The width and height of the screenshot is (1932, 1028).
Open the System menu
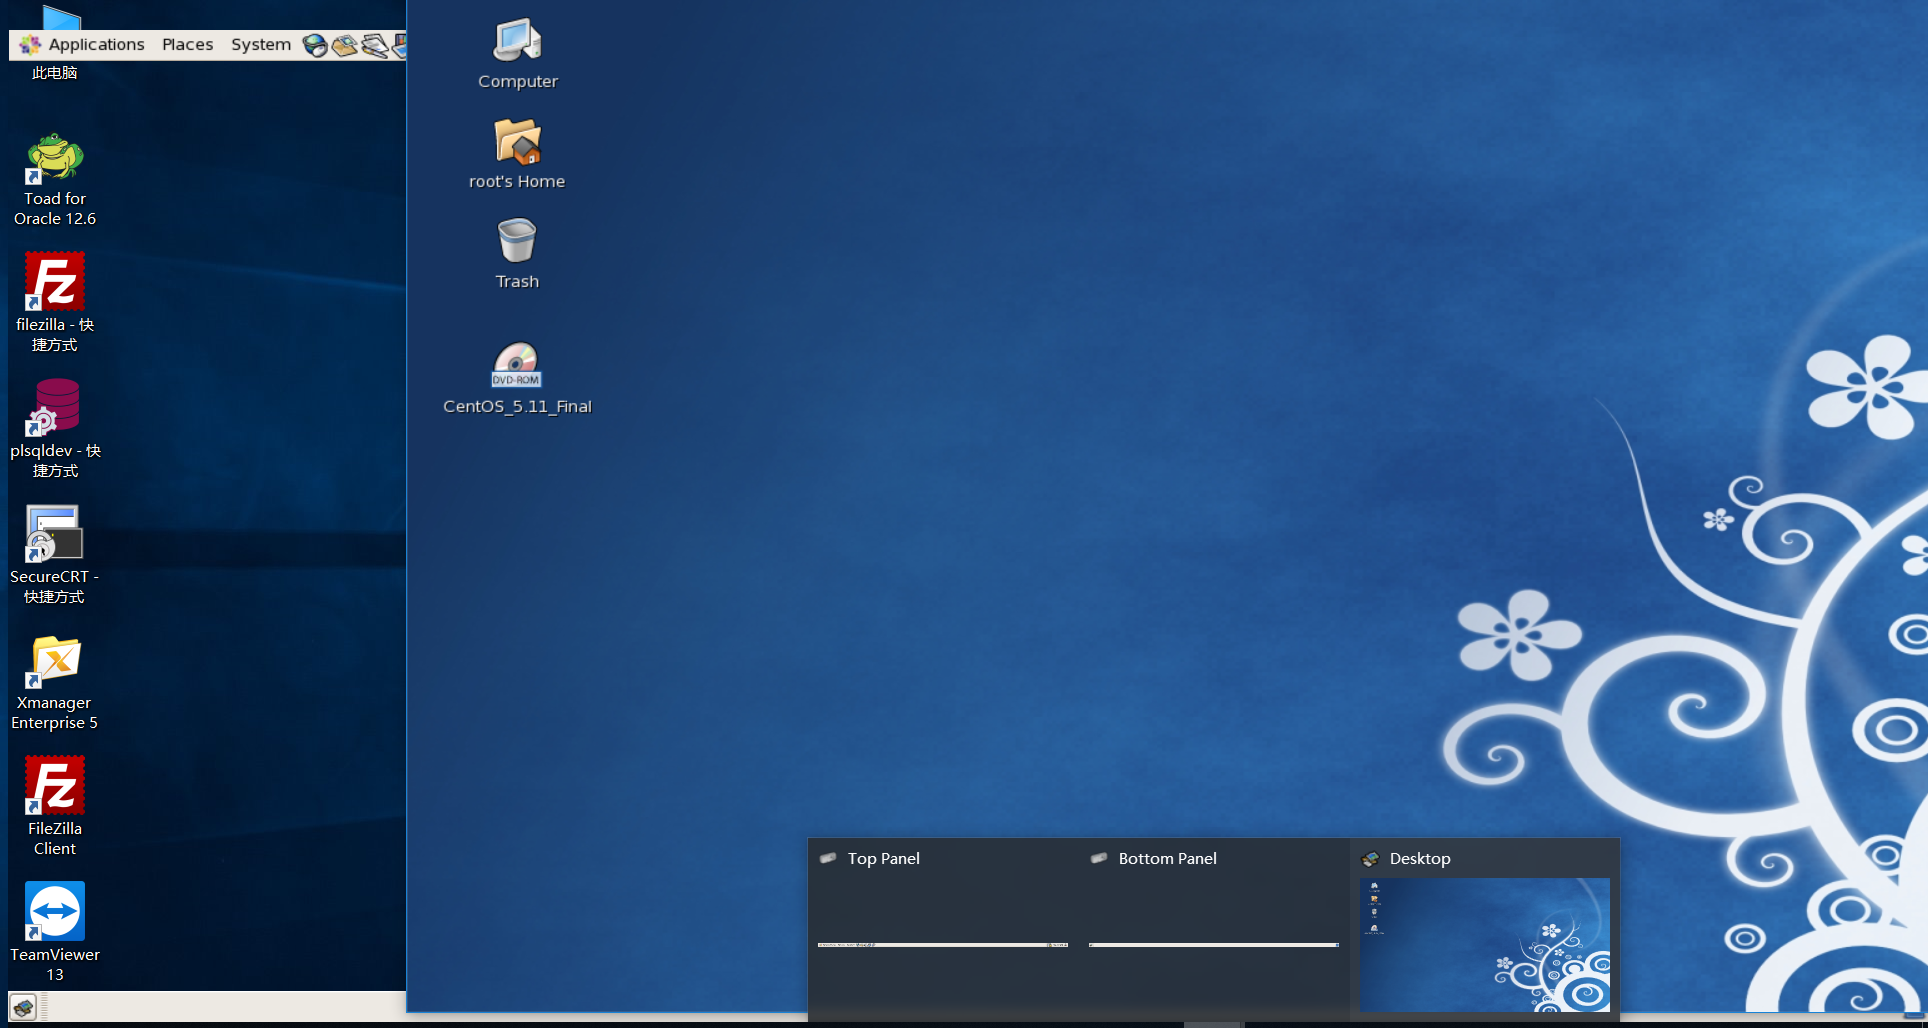click(260, 44)
